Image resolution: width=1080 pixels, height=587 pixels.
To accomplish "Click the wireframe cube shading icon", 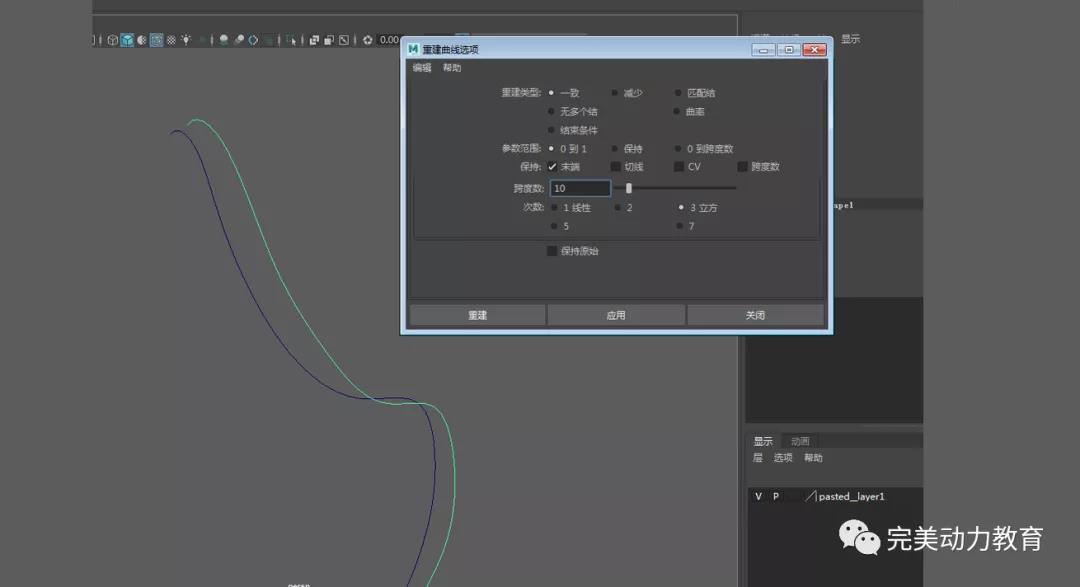I will (x=113, y=40).
